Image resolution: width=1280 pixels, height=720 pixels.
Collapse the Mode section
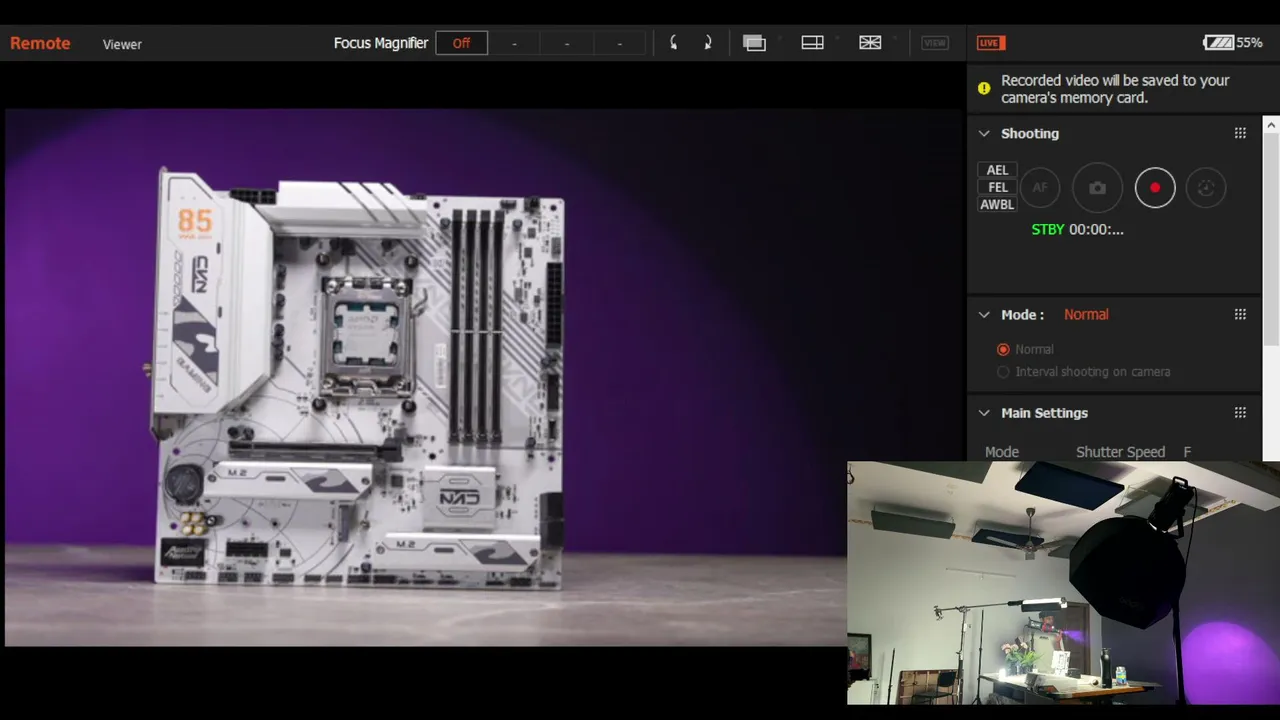(984, 314)
